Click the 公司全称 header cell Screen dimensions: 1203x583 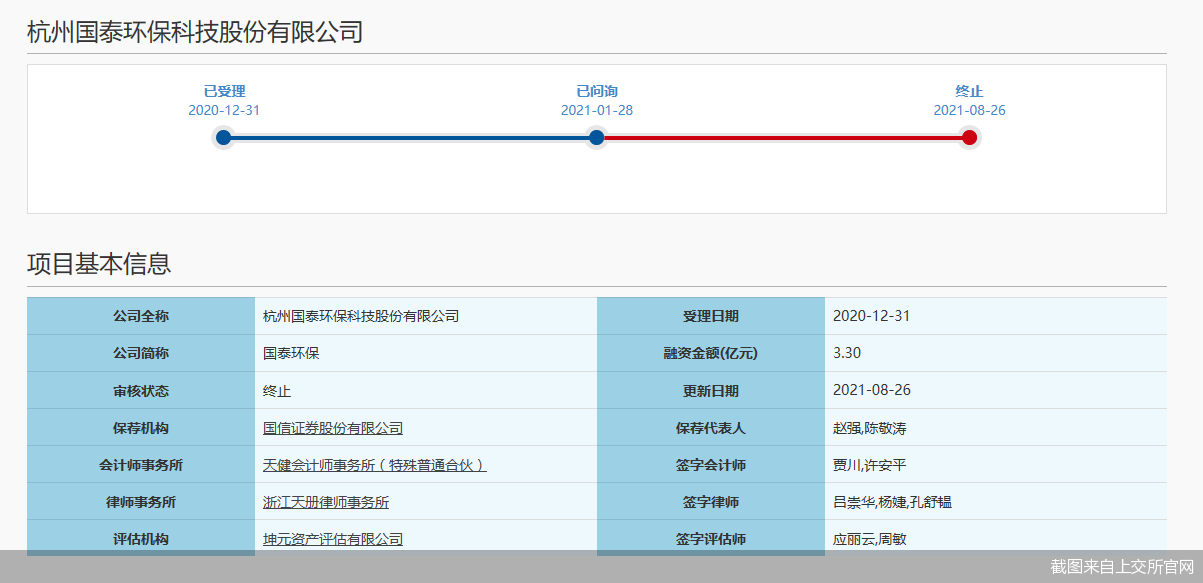[x=141, y=316]
